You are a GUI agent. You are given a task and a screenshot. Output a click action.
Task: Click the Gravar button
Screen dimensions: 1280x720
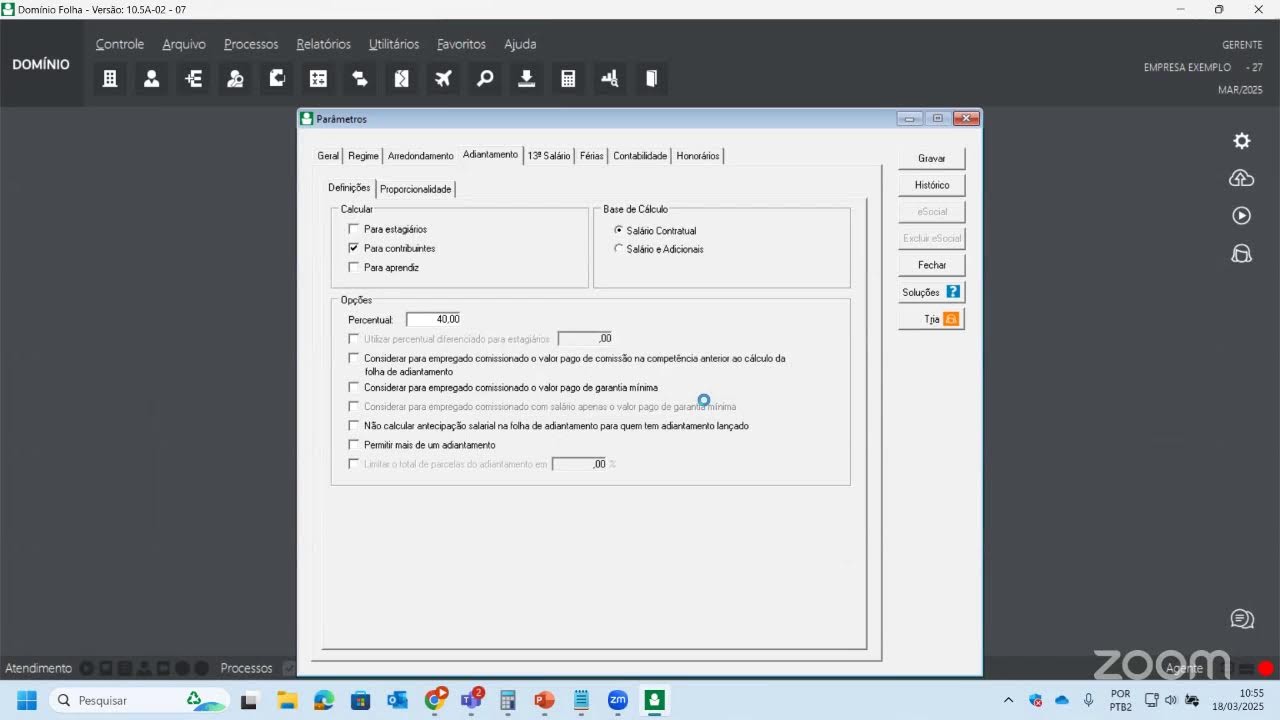(x=932, y=158)
